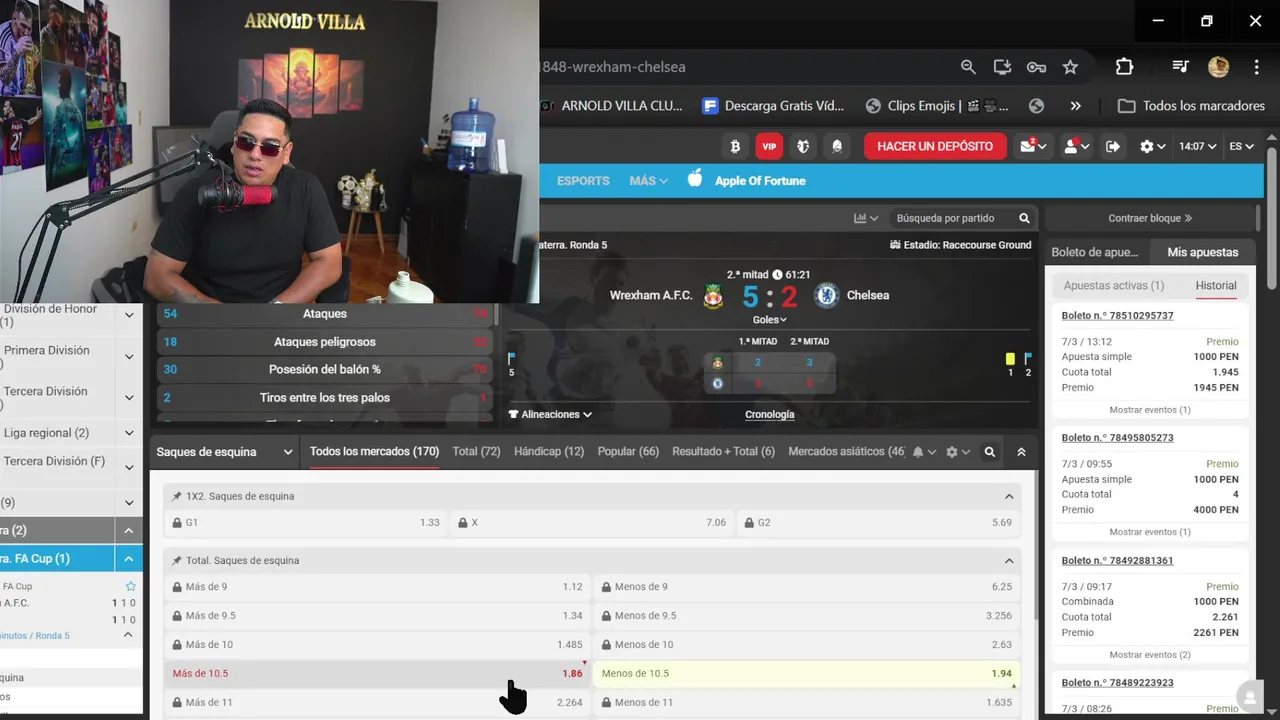Open Boleto n.º 78510295737
This screenshot has width=1280, height=720.
(x=1117, y=316)
